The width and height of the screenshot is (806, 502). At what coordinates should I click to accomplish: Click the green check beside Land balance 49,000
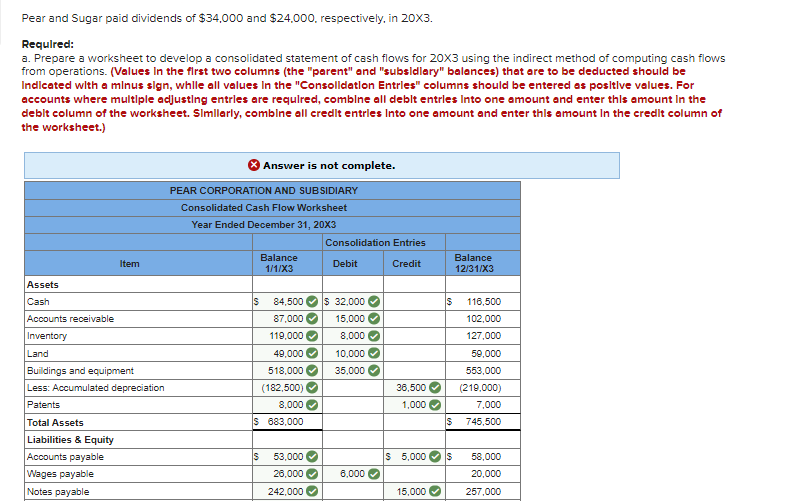(312, 354)
